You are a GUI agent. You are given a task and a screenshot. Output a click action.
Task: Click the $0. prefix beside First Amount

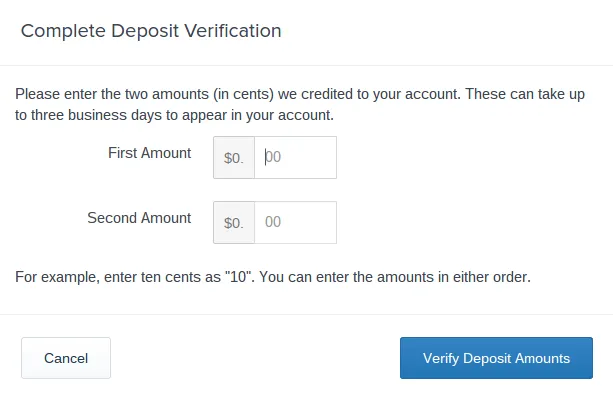[x=234, y=157]
